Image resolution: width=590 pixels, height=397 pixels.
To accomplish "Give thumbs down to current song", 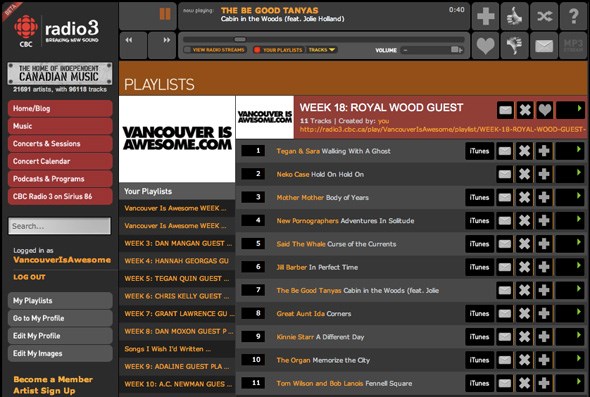I will coord(514,46).
